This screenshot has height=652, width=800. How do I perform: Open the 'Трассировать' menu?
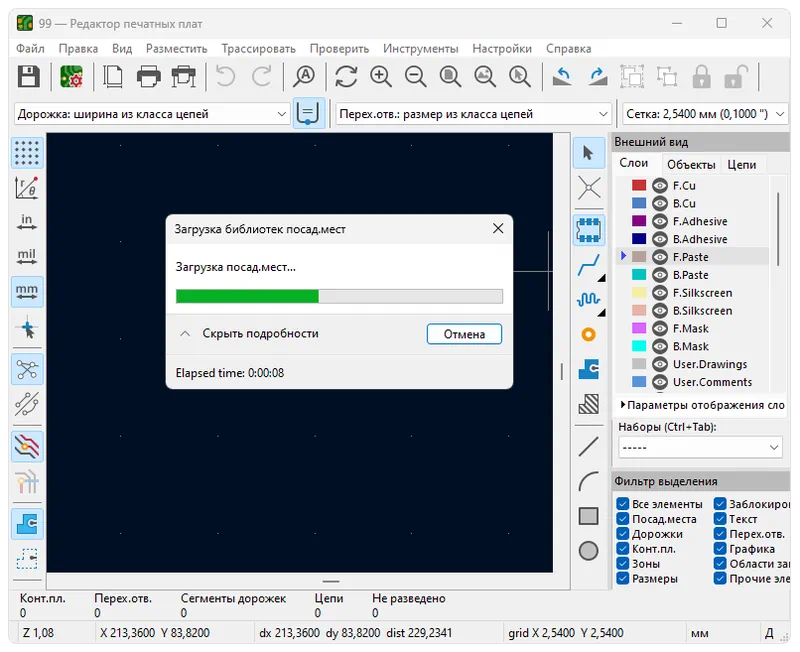259,48
